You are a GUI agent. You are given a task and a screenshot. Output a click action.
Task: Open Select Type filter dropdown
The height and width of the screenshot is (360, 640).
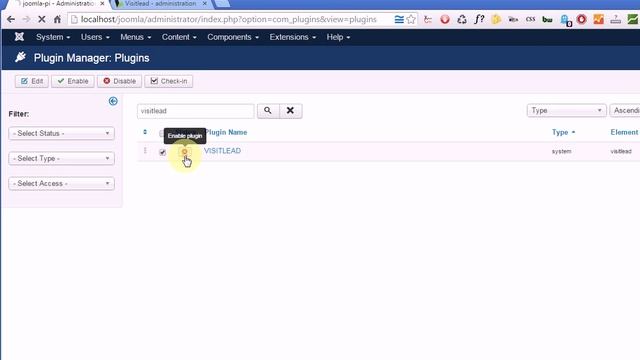[61, 158]
